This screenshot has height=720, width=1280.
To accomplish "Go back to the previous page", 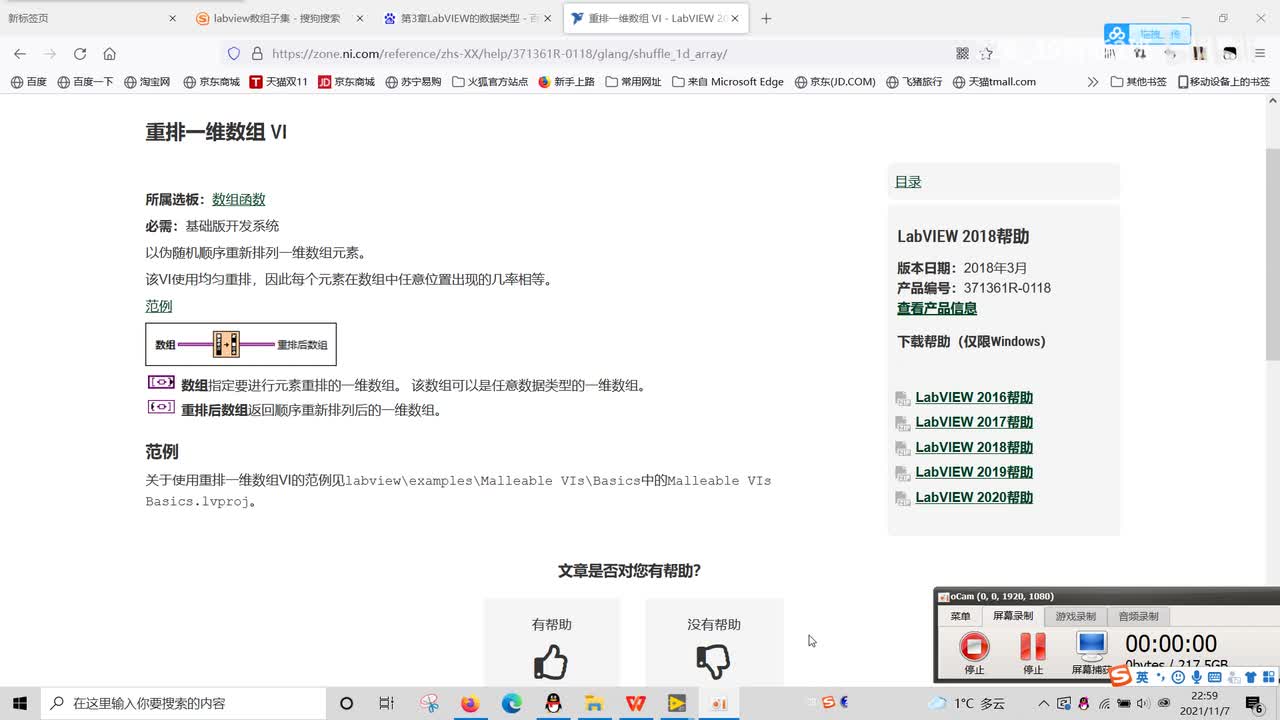I will pos(20,54).
